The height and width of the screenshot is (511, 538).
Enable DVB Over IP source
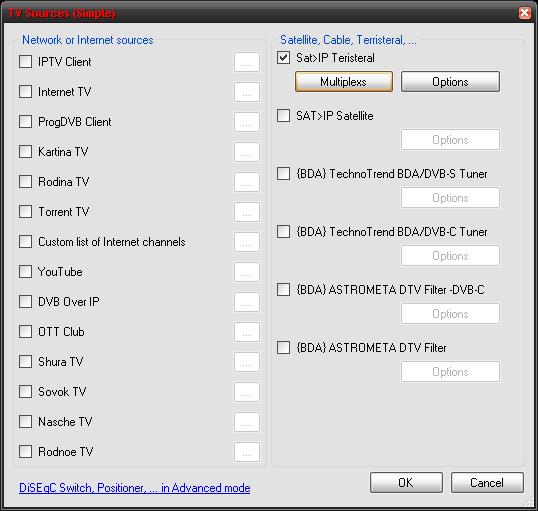(25, 301)
